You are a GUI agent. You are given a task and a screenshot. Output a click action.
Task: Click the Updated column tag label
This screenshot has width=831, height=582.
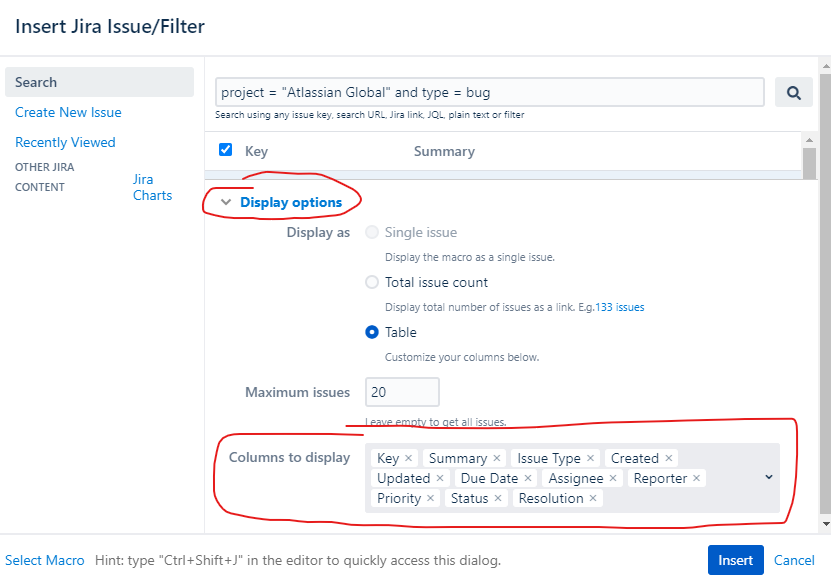(403, 478)
